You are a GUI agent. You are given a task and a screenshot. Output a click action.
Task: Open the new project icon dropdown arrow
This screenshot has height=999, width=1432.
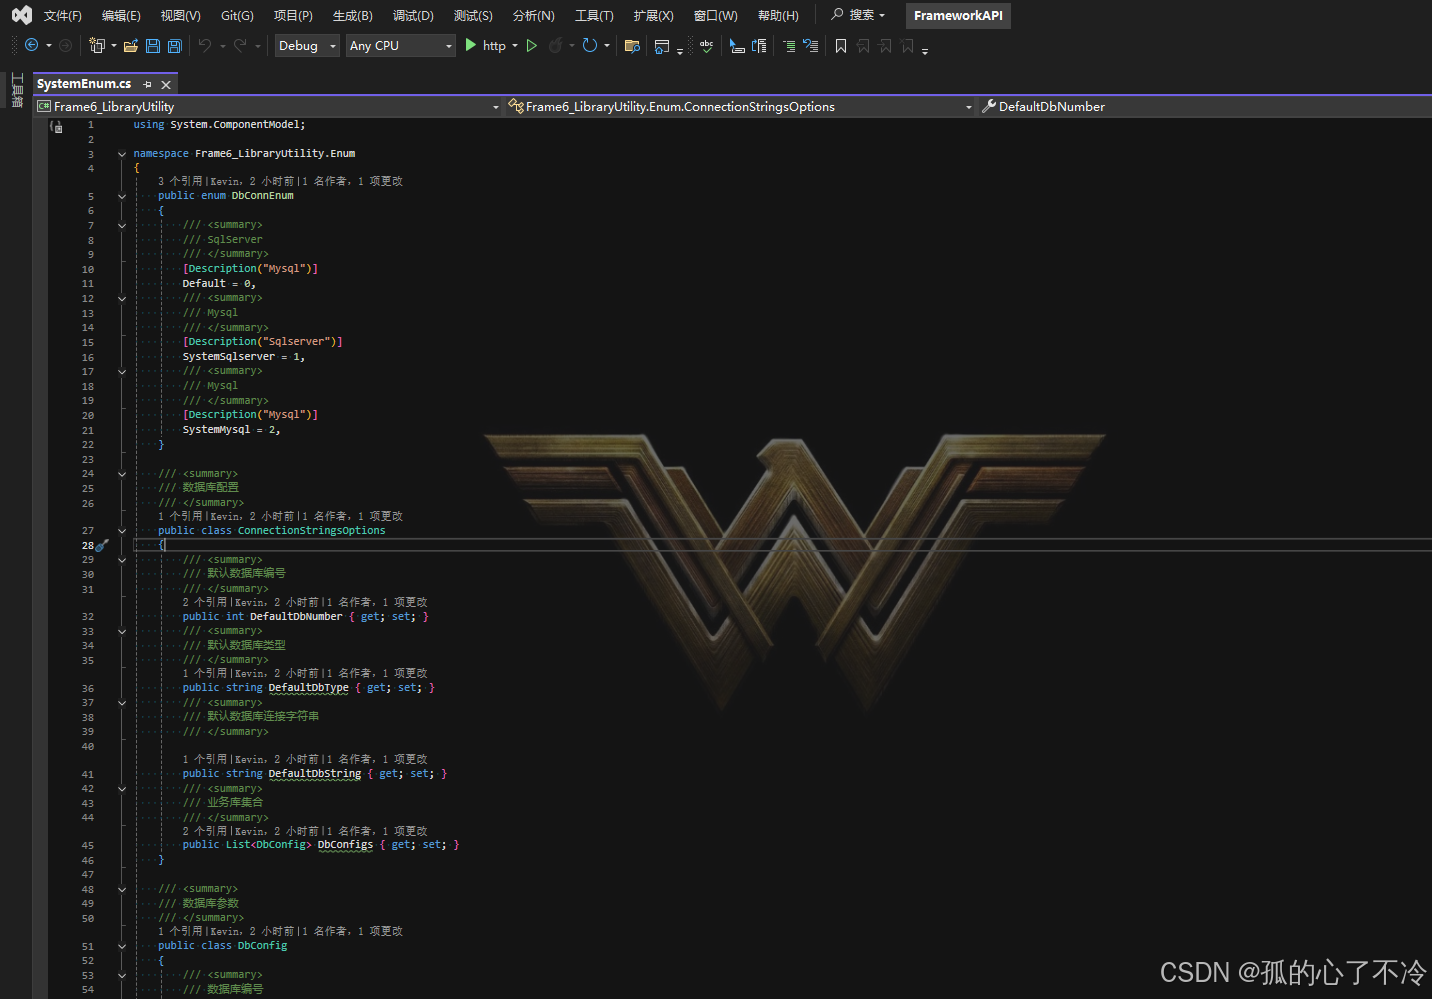[x=113, y=45]
